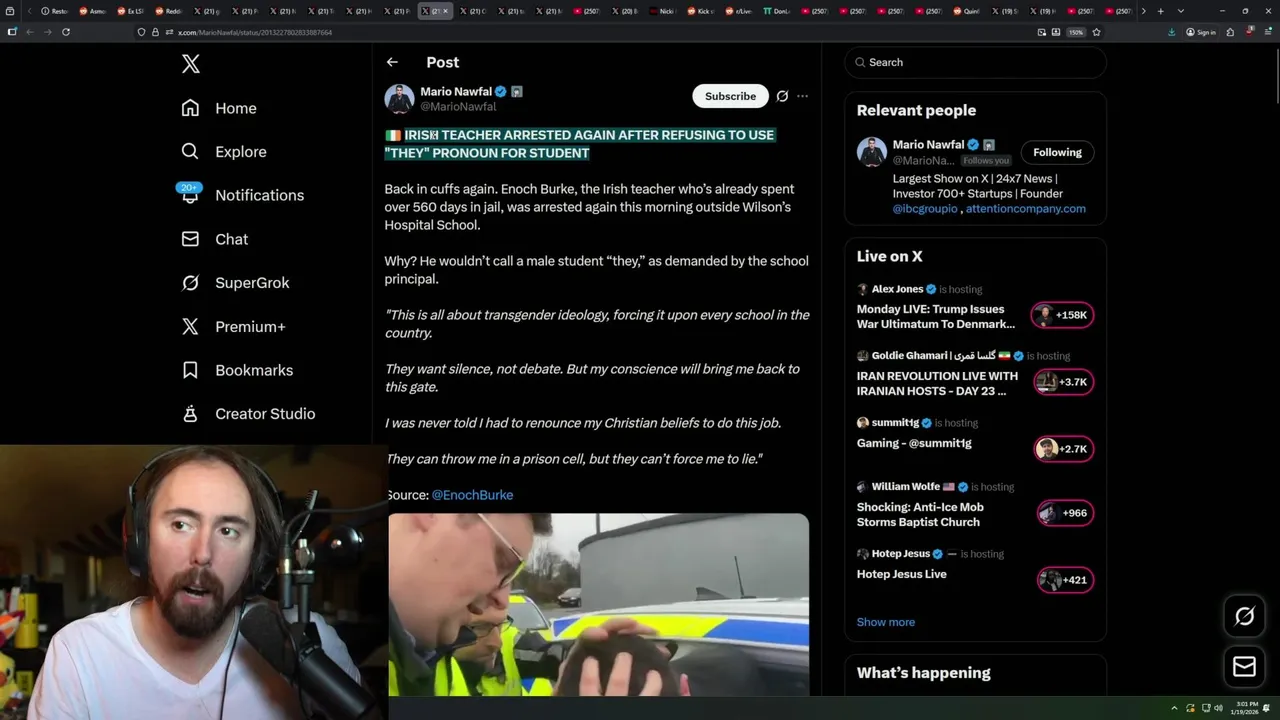
Task: Reload the page in the browser
Action: 66,32
